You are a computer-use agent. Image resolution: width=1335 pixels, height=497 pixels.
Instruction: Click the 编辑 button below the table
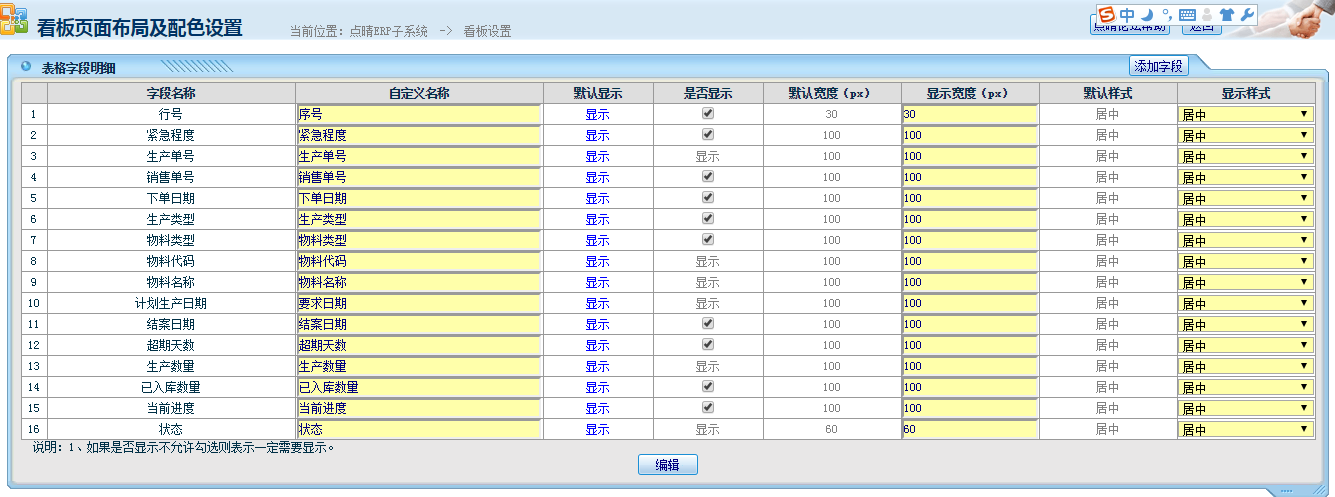[x=667, y=465]
